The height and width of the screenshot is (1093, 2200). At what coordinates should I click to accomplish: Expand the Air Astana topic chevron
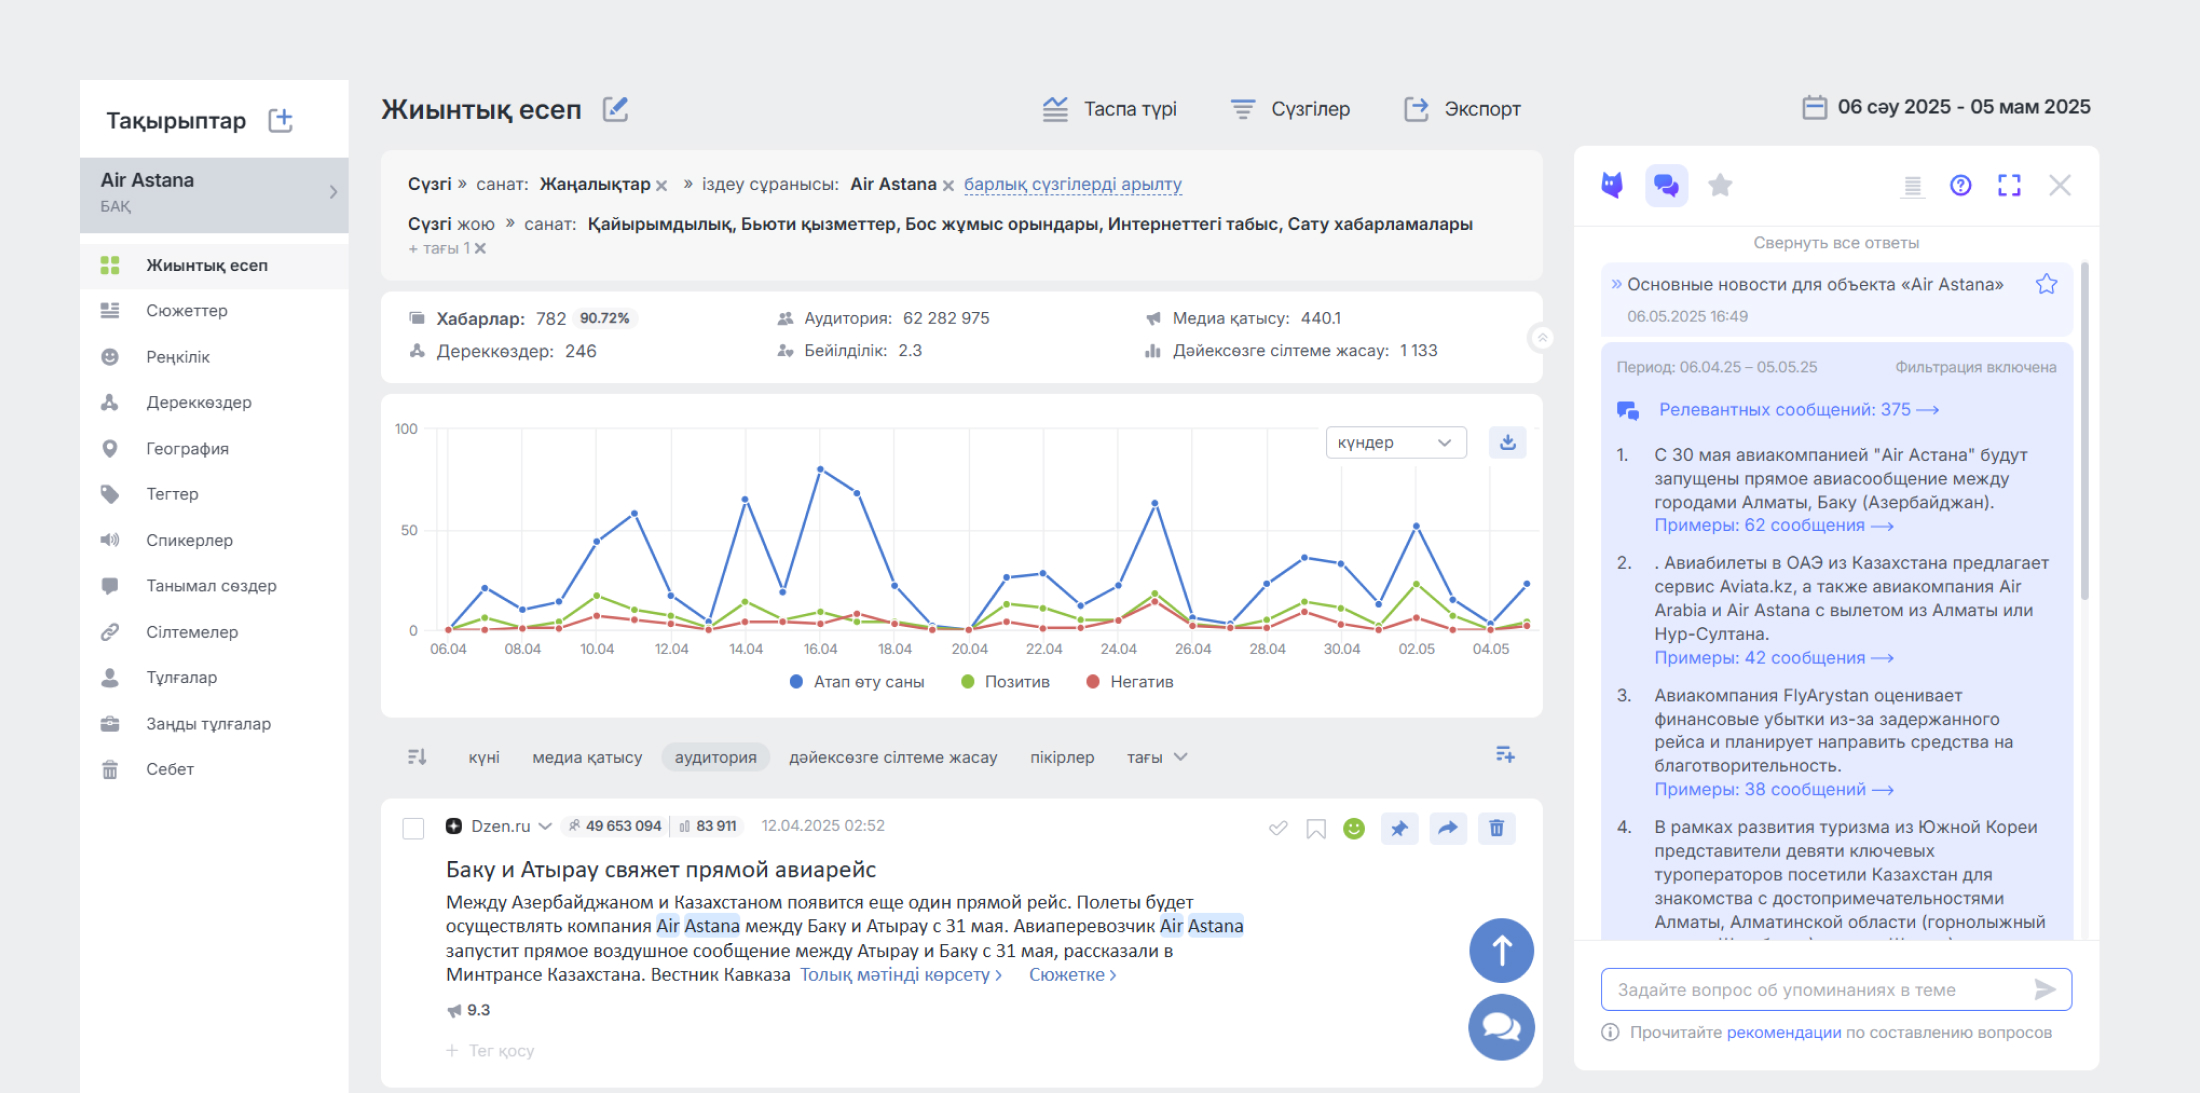(x=333, y=192)
